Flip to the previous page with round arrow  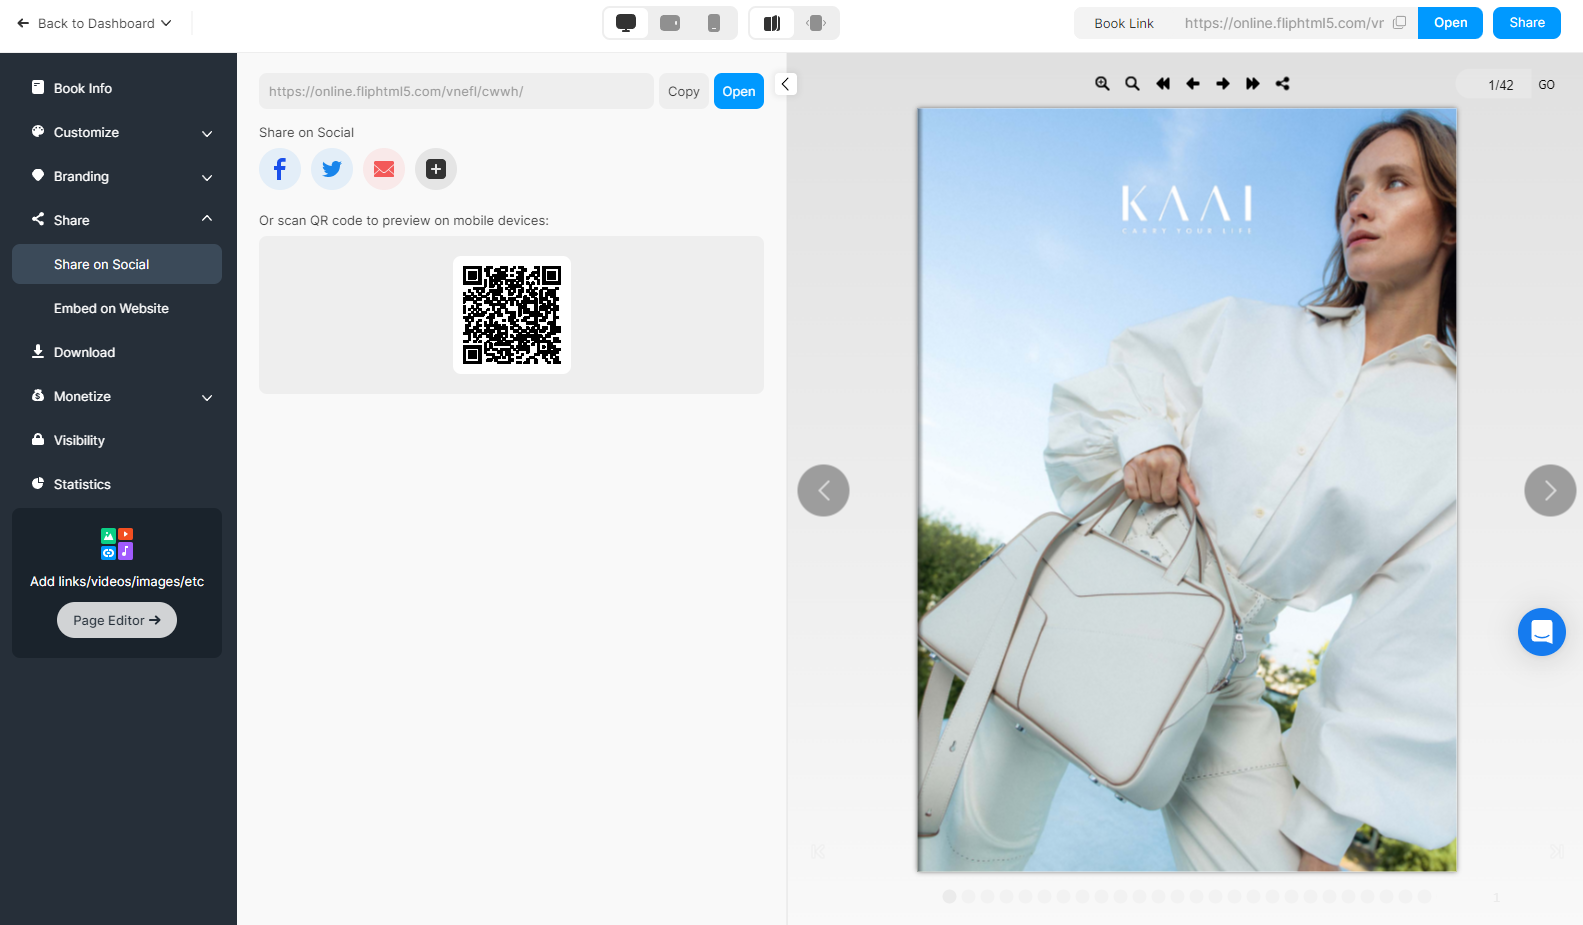coord(823,490)
